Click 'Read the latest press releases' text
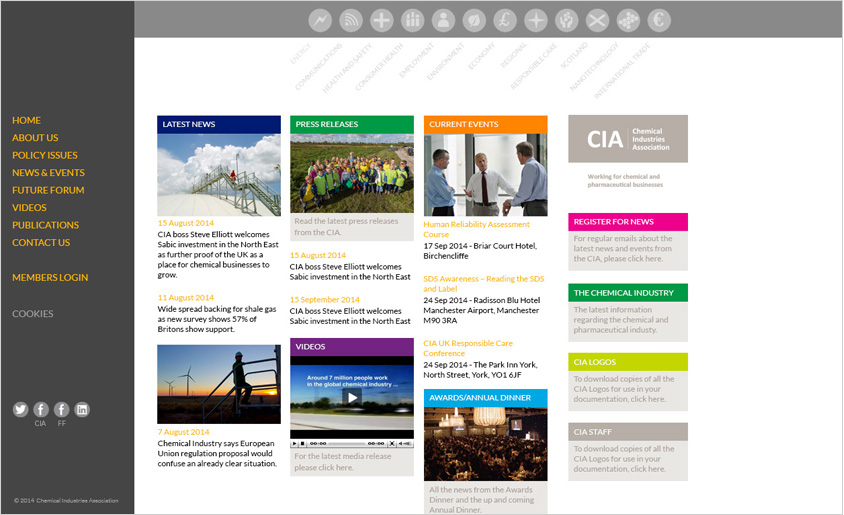Image resolution: width=844 pixels, height=515 pixels. point(346,227)
